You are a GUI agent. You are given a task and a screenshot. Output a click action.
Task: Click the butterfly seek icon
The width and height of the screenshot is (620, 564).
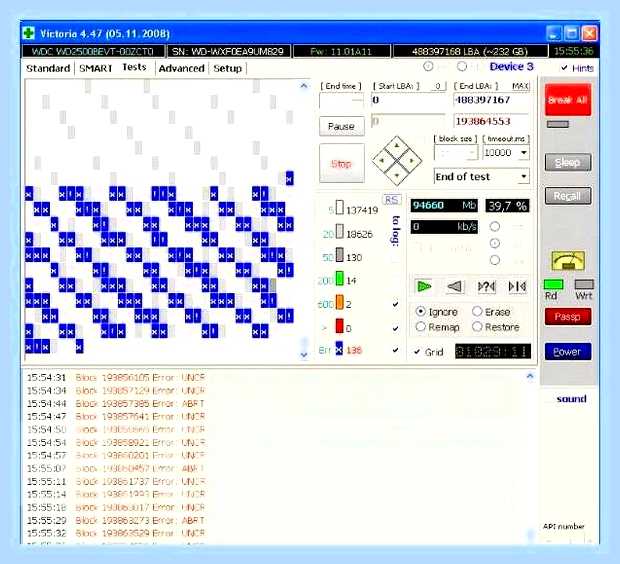(517, 286)
